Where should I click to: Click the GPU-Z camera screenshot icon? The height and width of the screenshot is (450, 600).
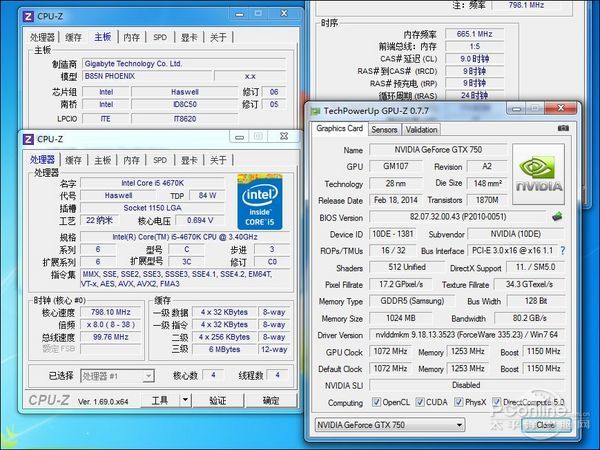(563, 129)
